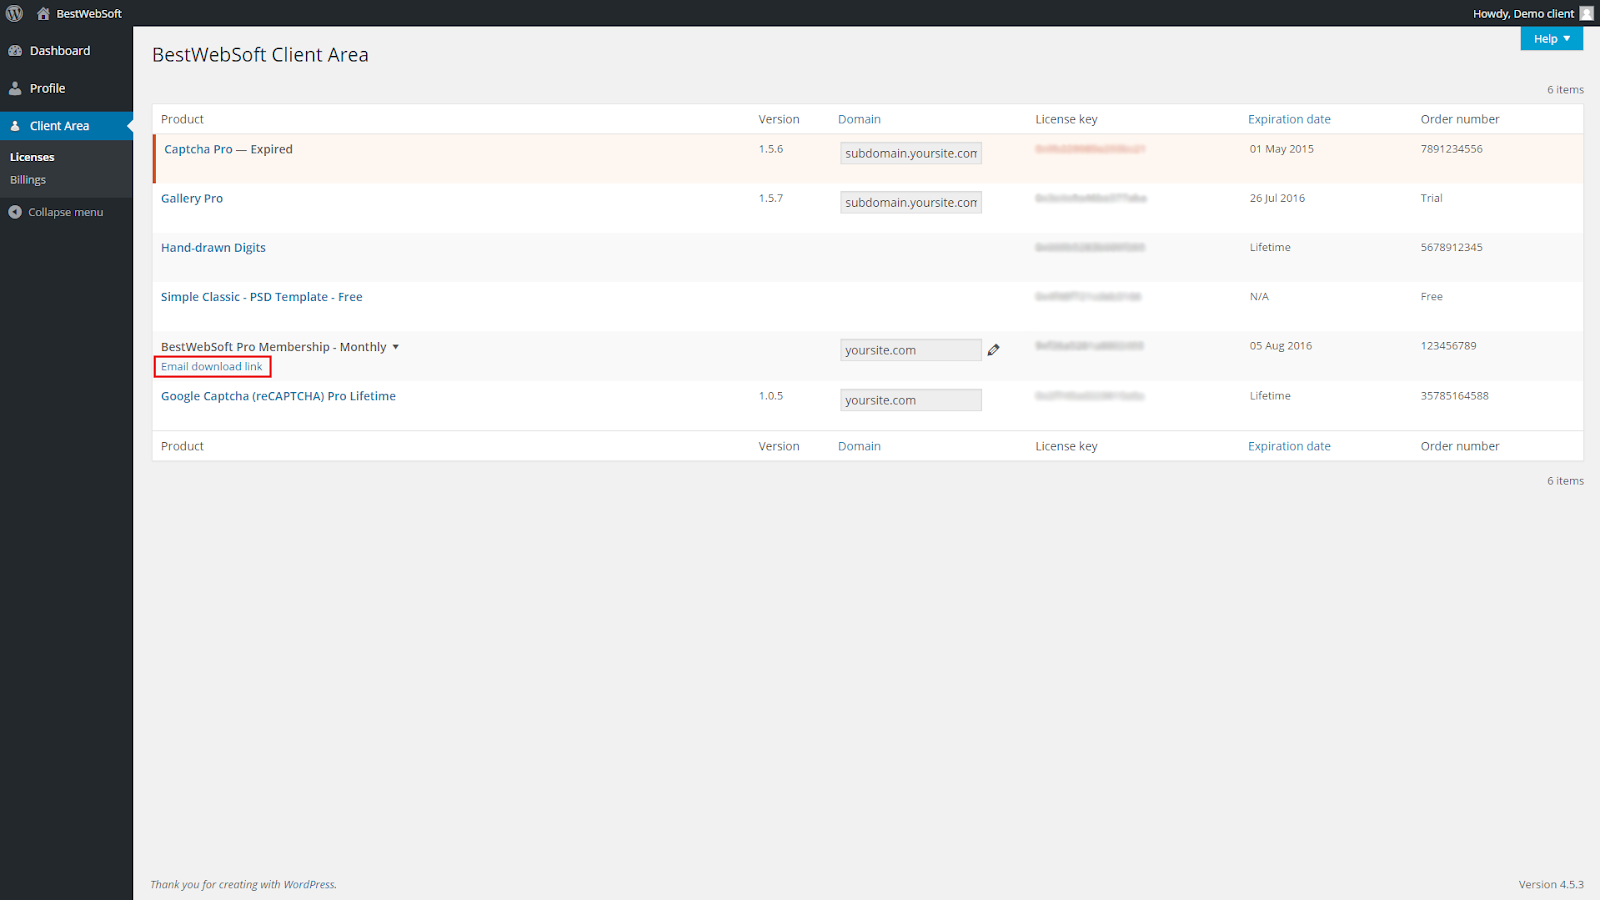The width and height of the screenshot is (1600, 900).
Task: Click Google Captcha domain field yoursite.com
Action: (911, 400)
